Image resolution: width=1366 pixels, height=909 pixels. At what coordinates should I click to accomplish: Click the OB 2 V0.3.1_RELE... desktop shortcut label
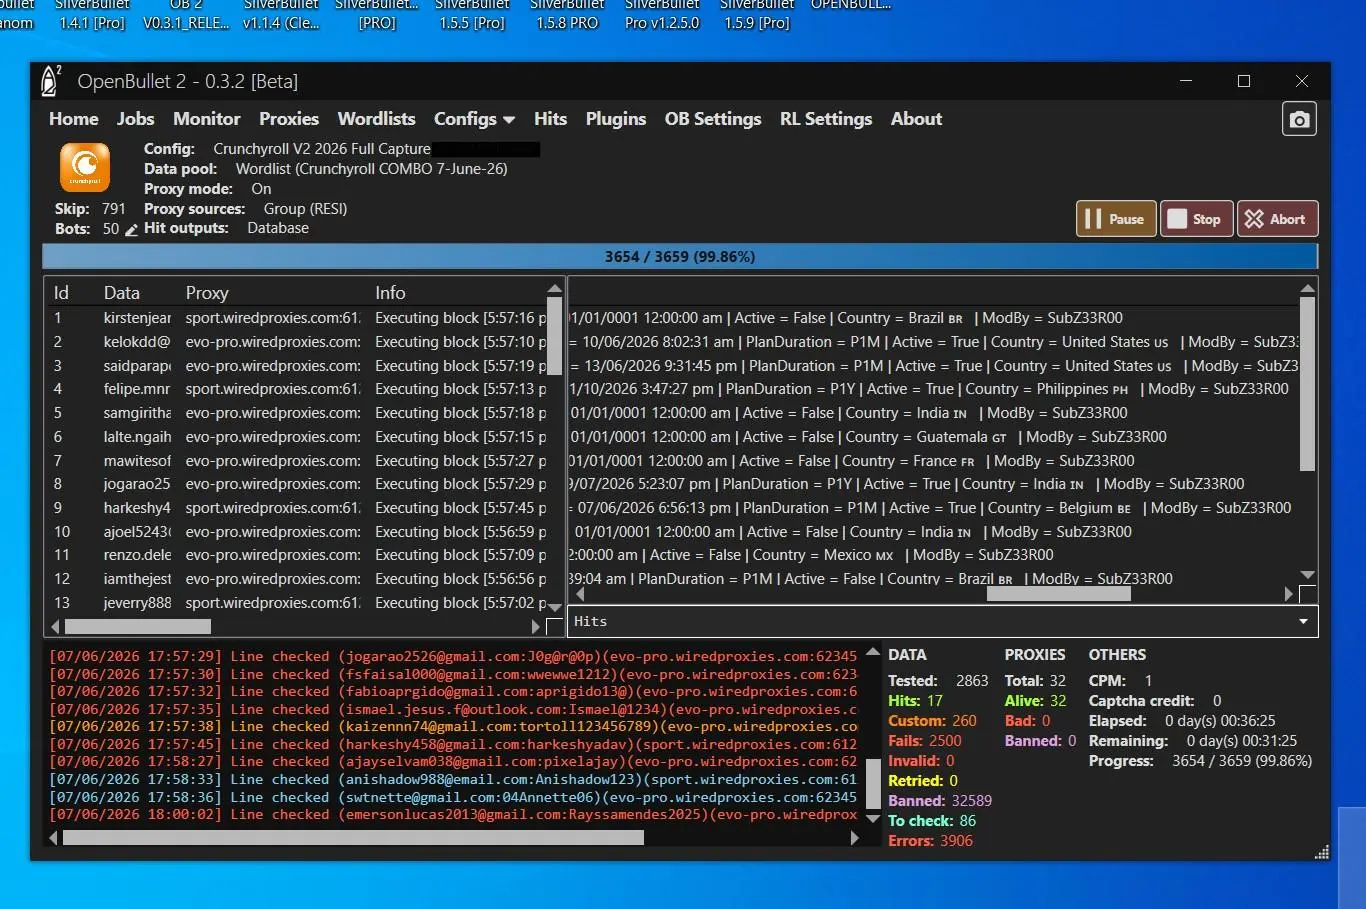186,14
